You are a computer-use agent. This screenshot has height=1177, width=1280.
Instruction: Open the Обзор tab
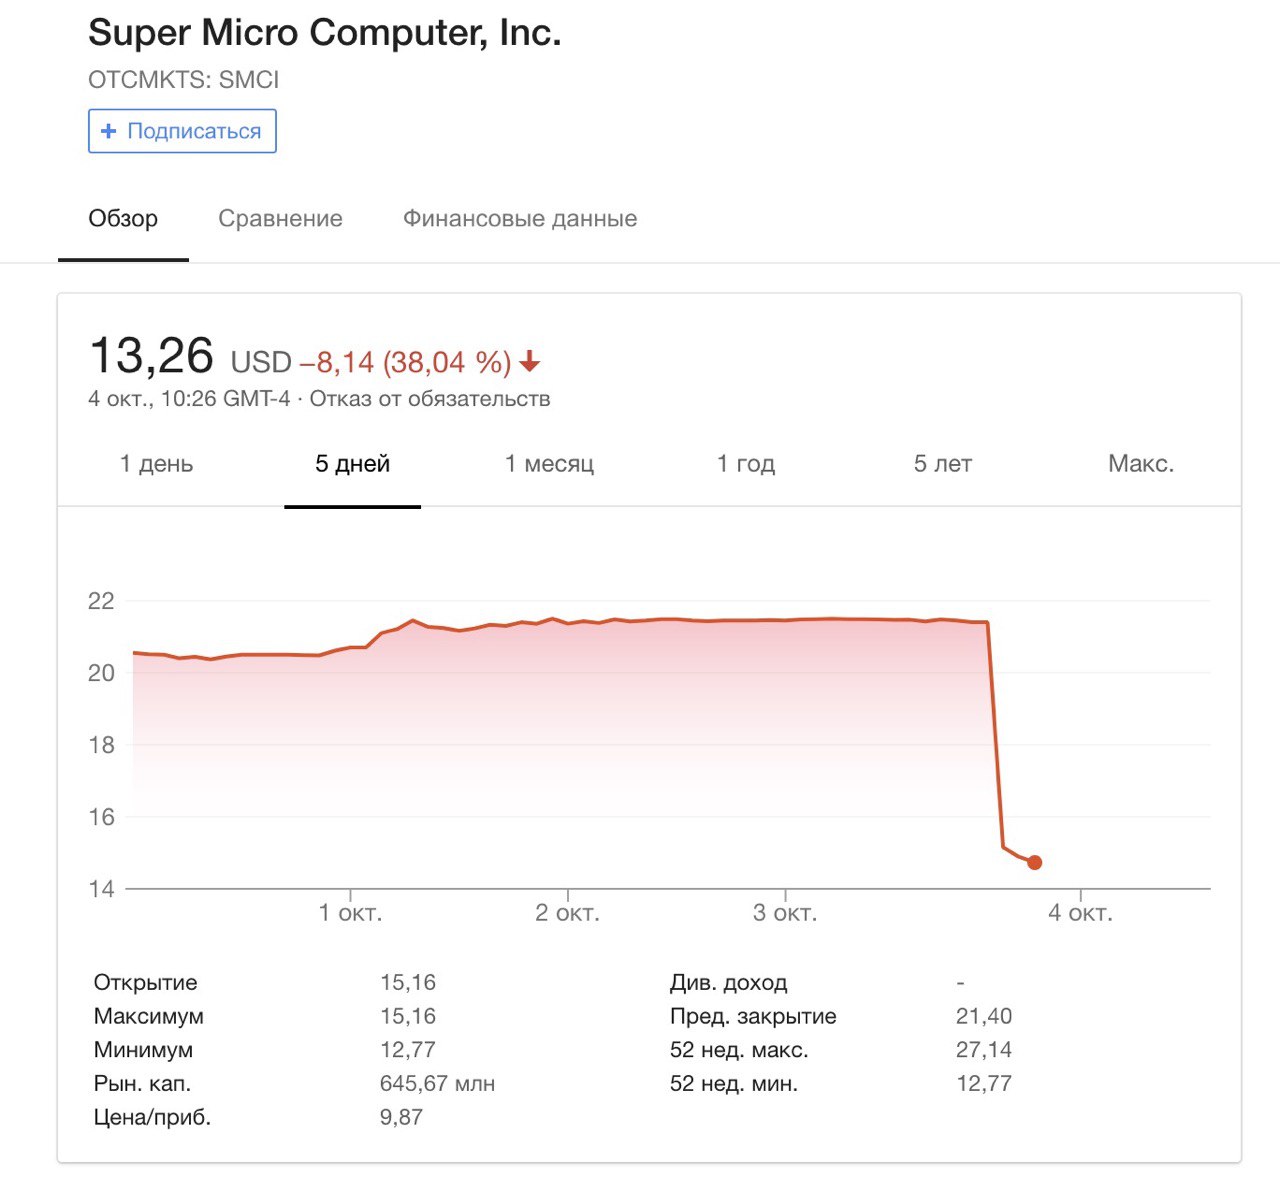[123, 218]
